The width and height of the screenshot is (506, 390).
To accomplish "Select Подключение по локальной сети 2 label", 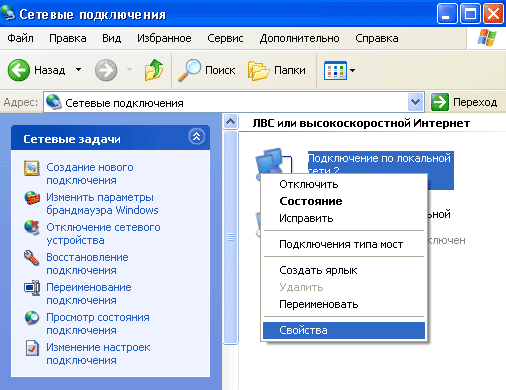I will pos(379,164).
